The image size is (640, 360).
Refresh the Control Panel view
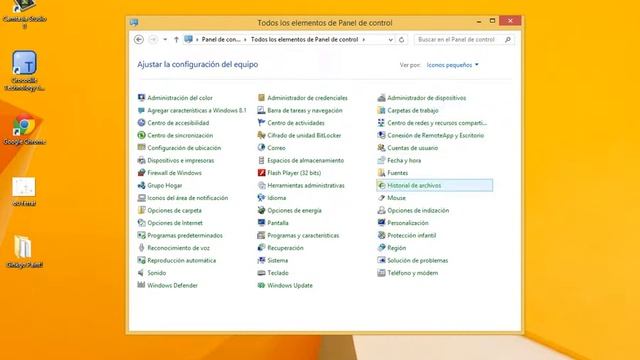[x=402, y=40]
